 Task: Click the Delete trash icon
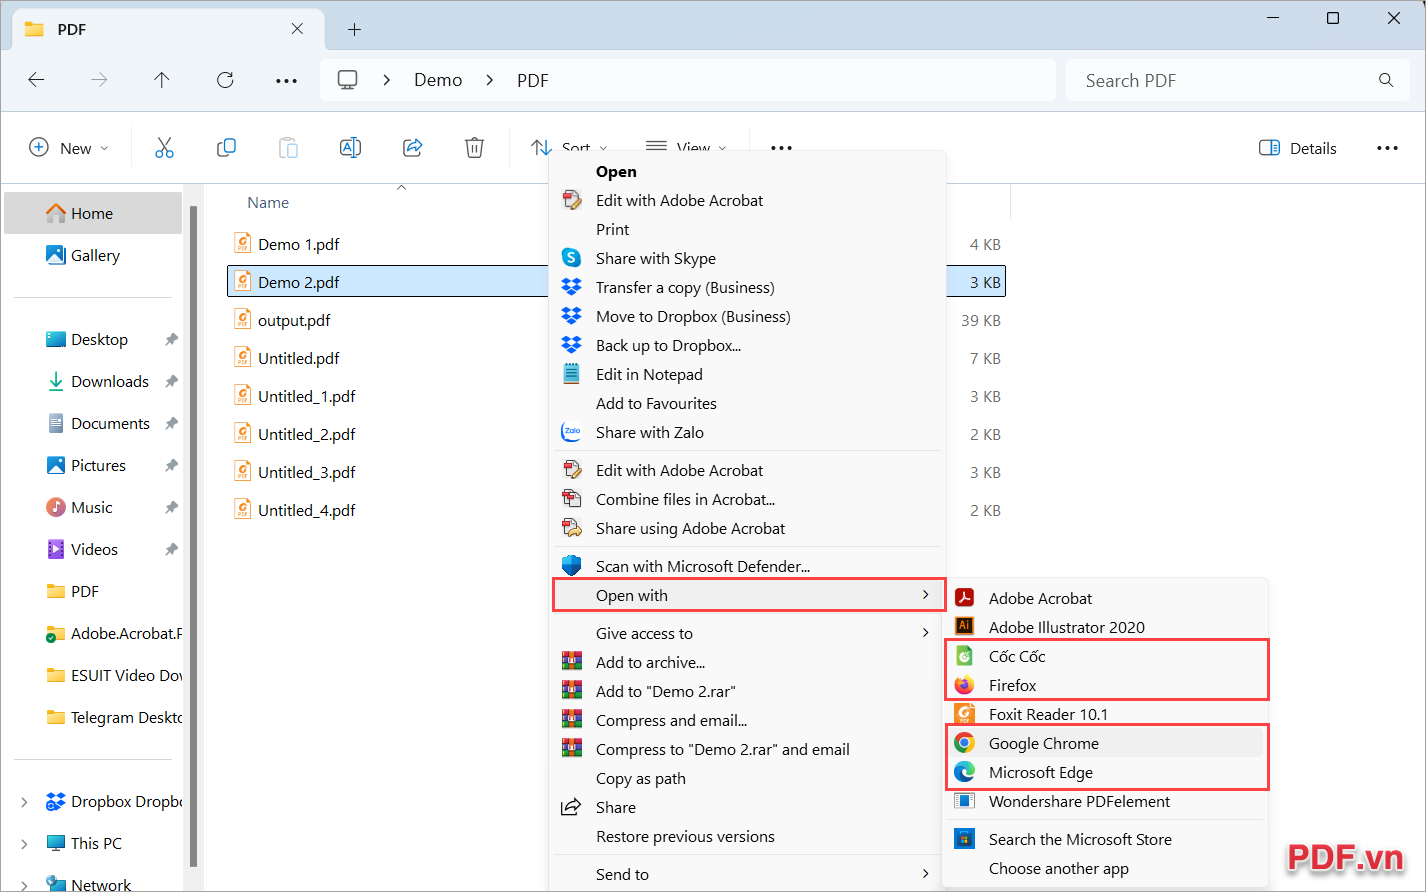pos(474,148)
